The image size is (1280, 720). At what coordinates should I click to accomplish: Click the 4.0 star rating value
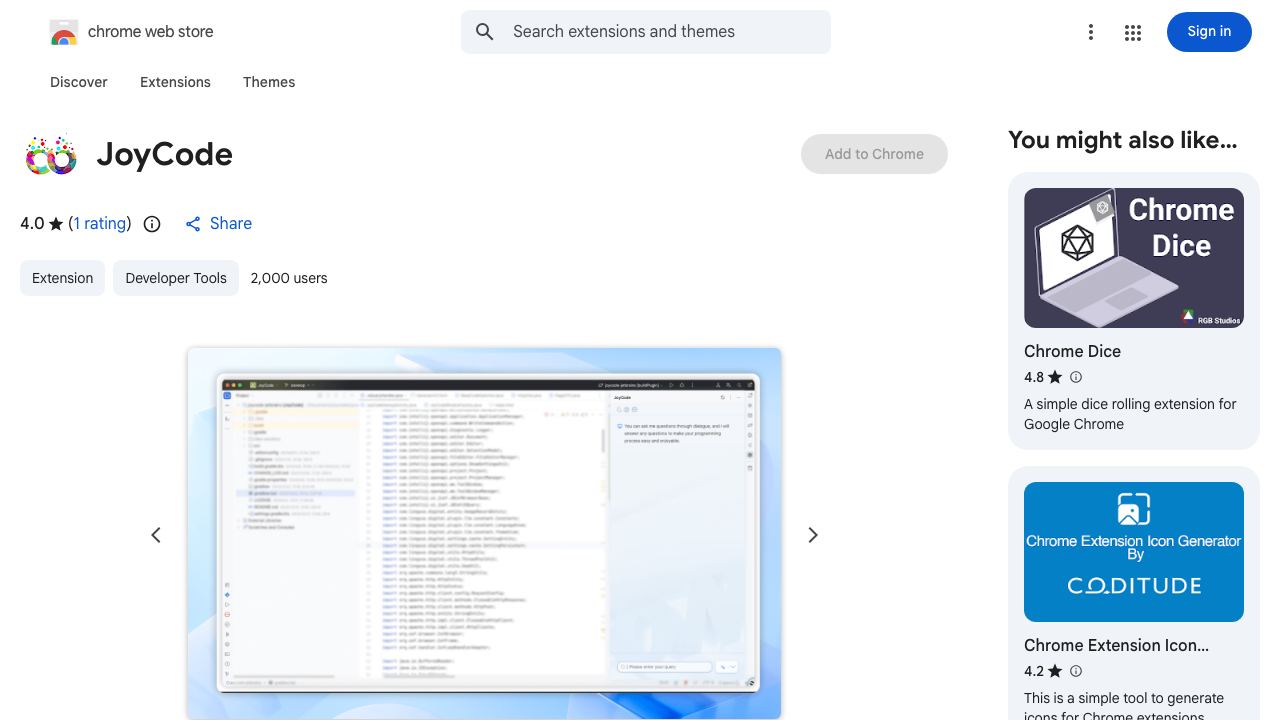[32, 224]
